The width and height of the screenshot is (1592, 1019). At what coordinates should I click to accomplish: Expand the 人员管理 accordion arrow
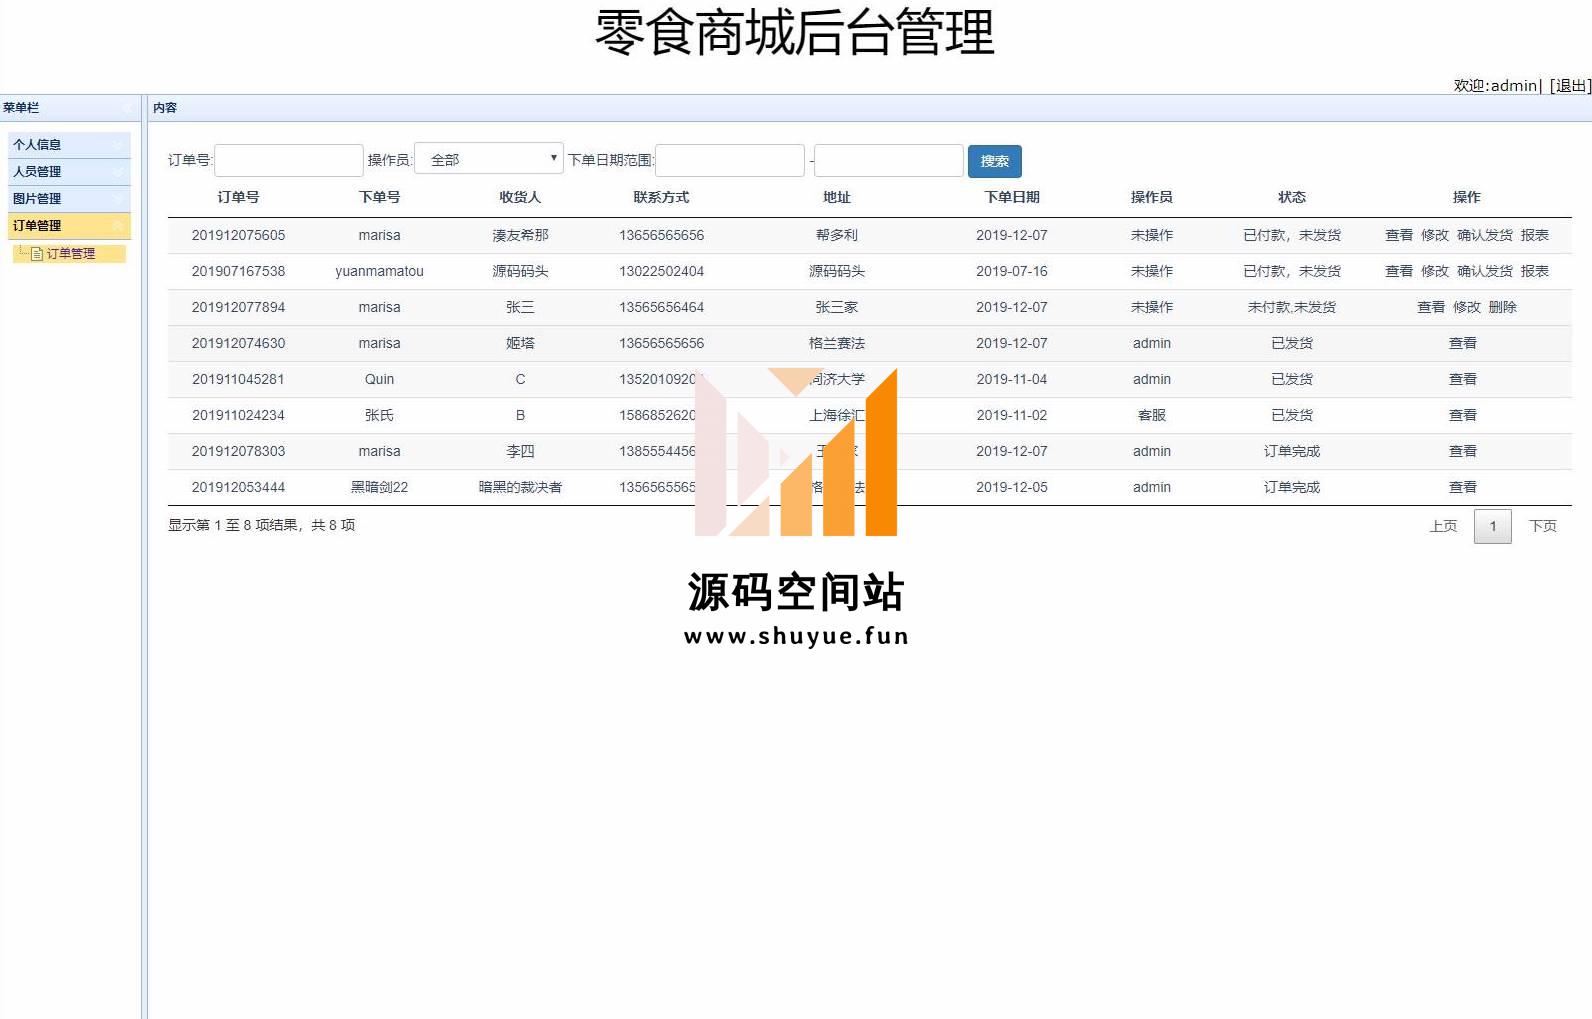coord(119,172)
